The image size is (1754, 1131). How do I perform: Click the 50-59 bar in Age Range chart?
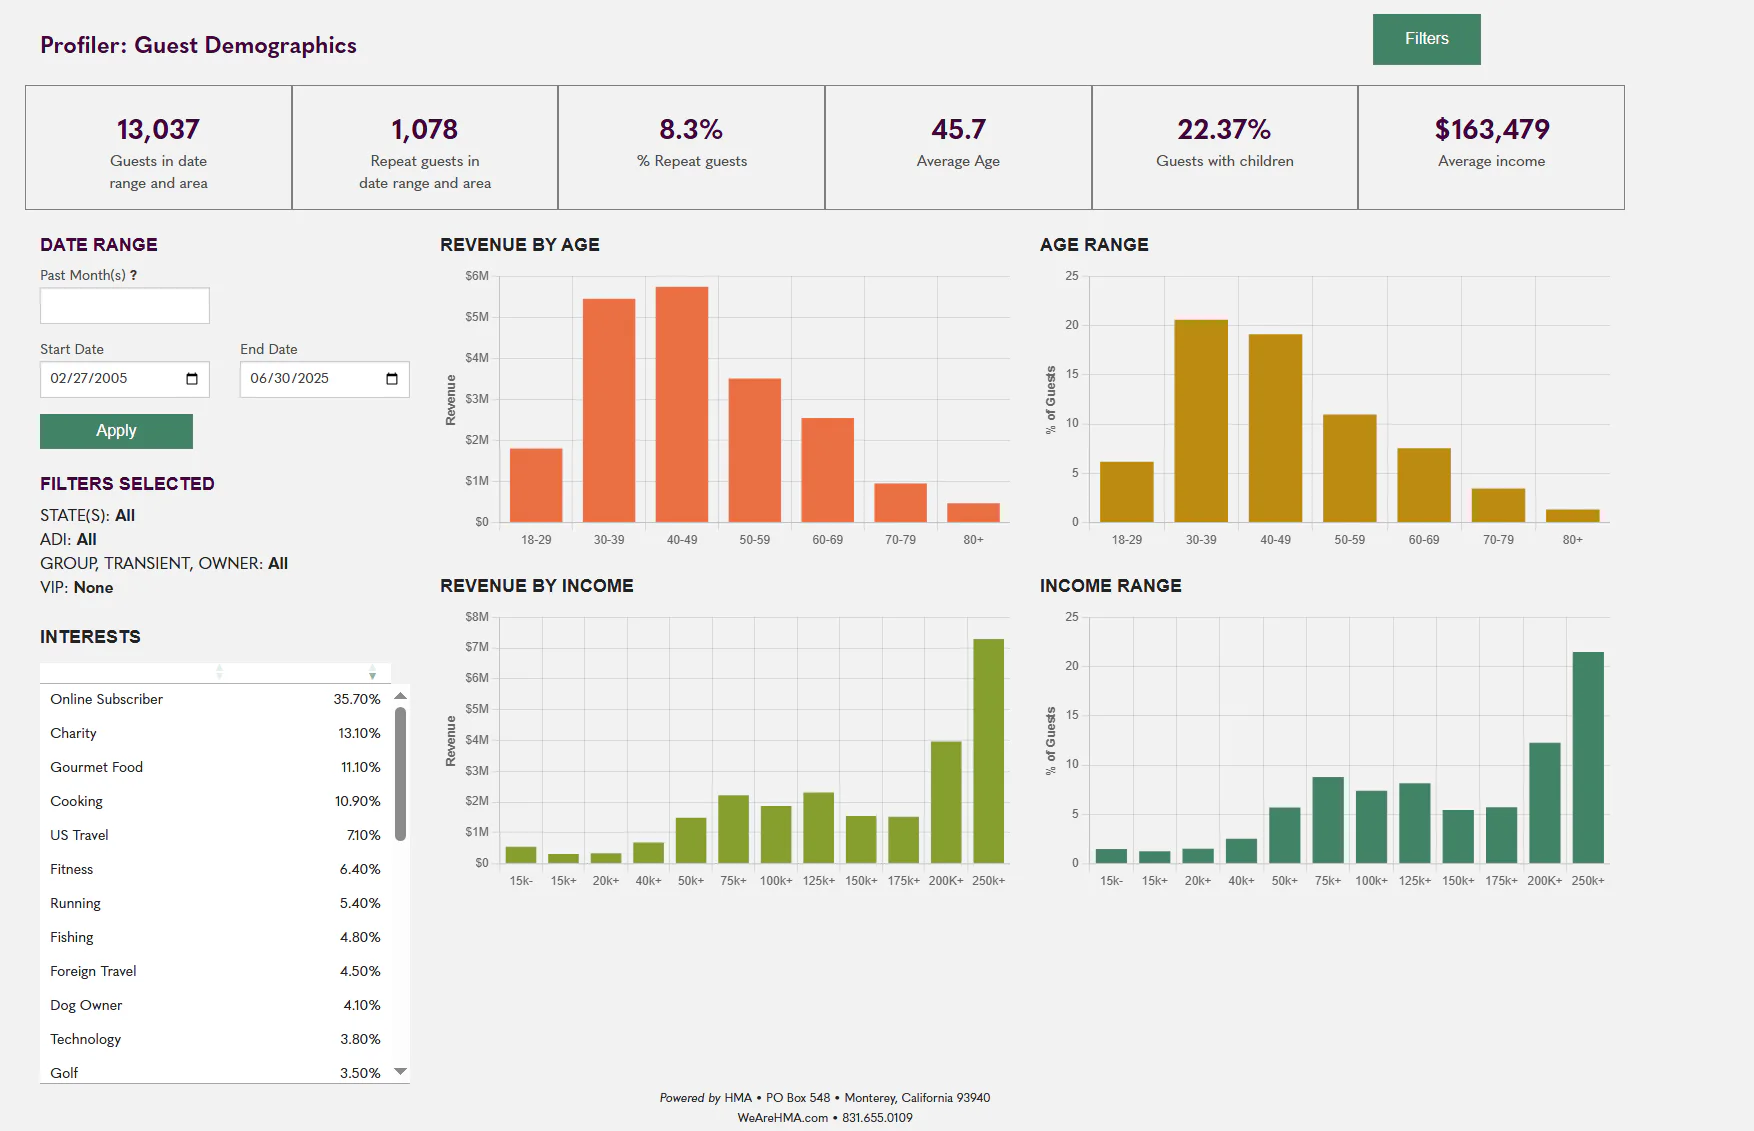1350,468
